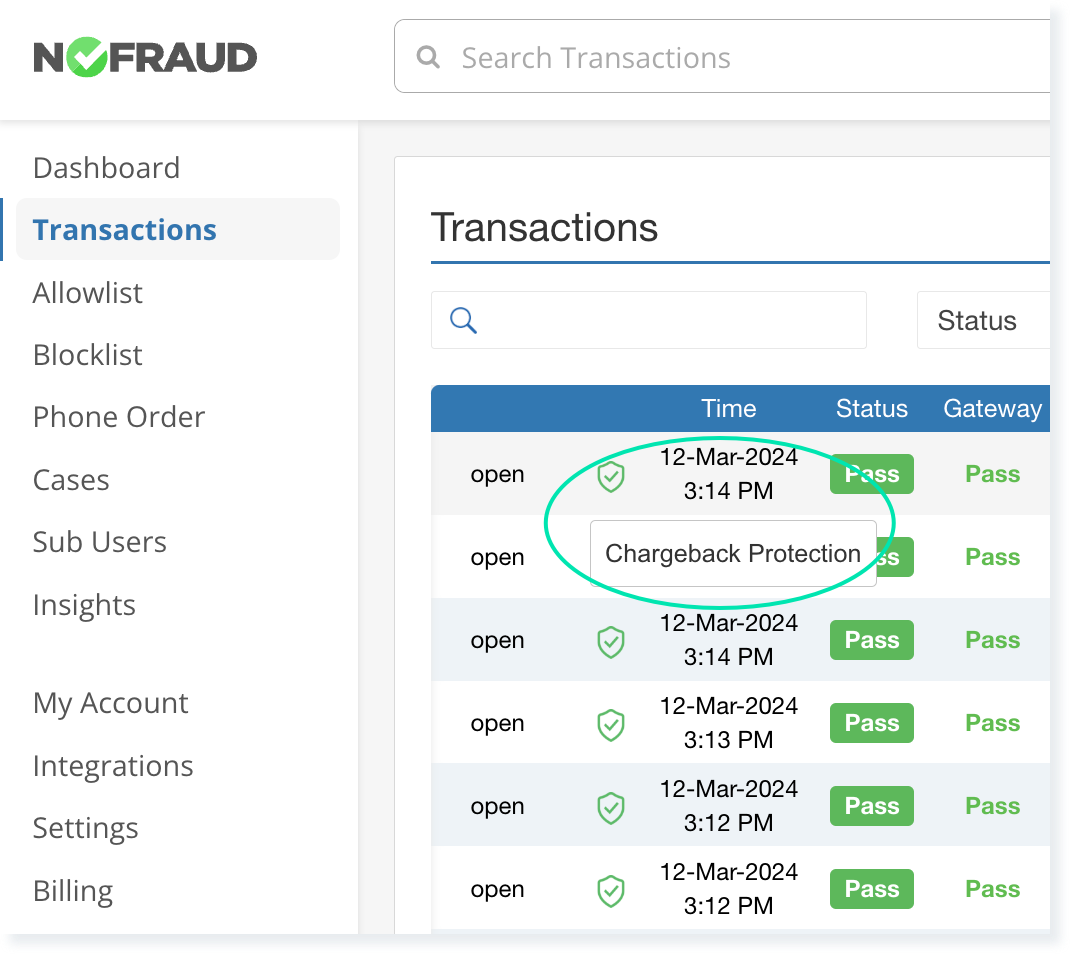The height and width of the screenshot is (954, 1070).
Task: Open the Insights page
Action: [84, 604]
